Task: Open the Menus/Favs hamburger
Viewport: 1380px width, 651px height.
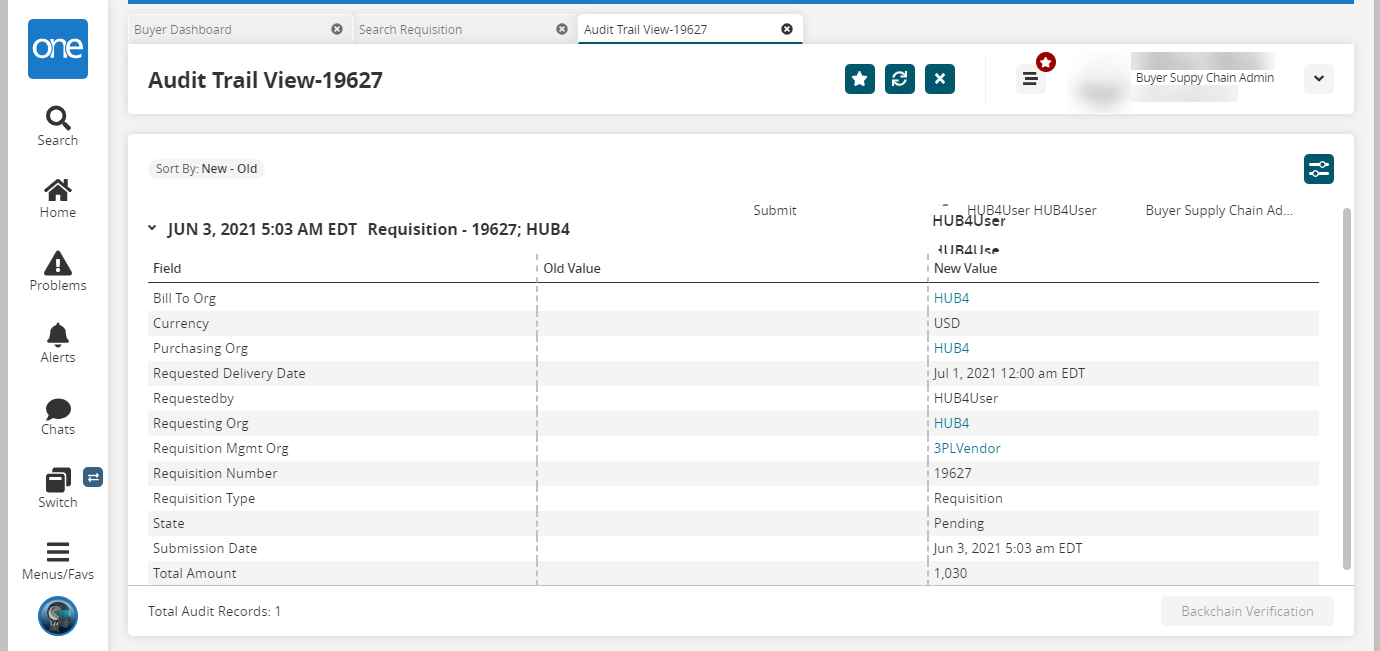Action: click(x=58, y=560)
